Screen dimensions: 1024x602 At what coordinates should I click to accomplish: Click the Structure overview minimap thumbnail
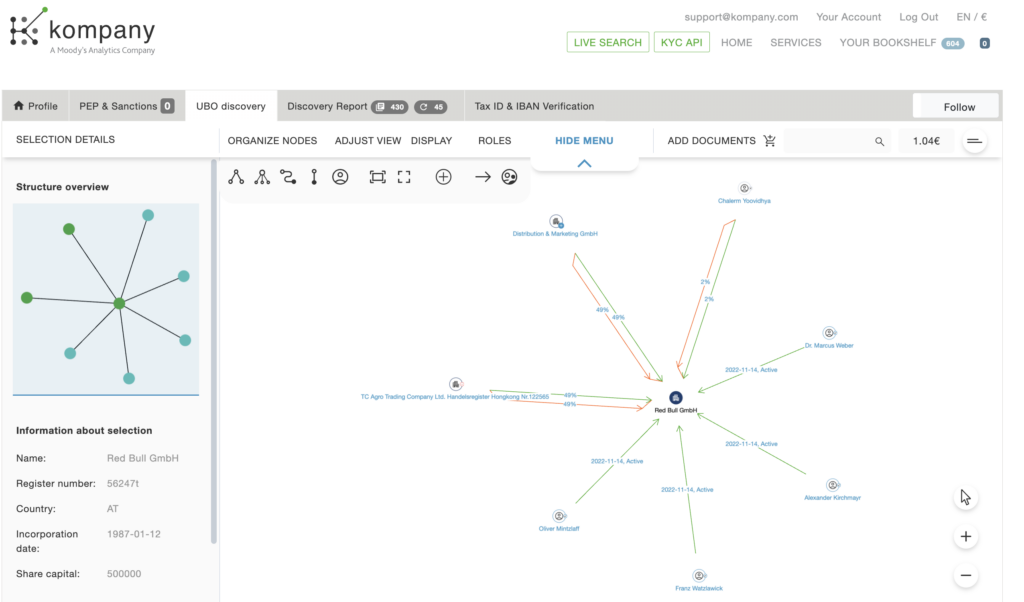coord(106,299)
